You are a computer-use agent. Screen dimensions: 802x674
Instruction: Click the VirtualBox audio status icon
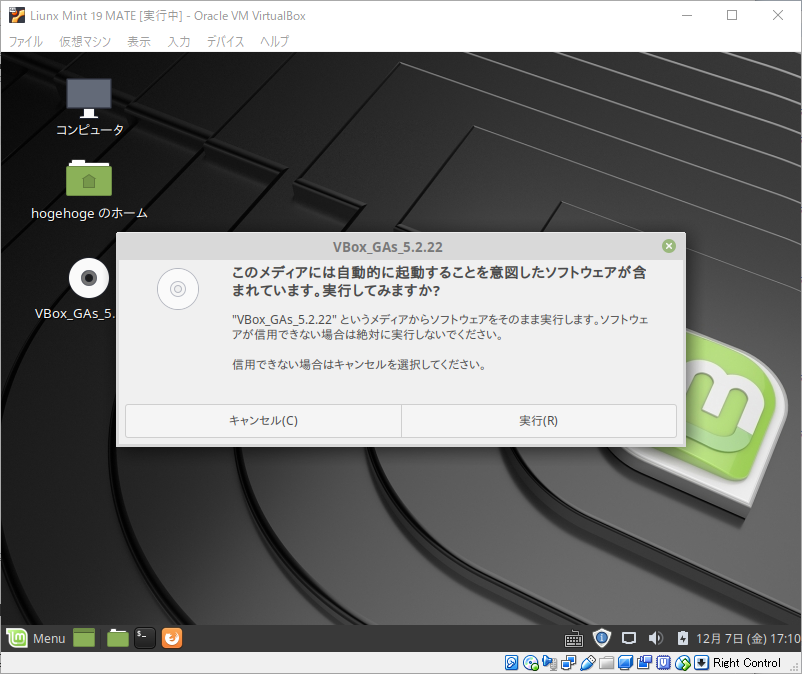(x=550, y=663)
